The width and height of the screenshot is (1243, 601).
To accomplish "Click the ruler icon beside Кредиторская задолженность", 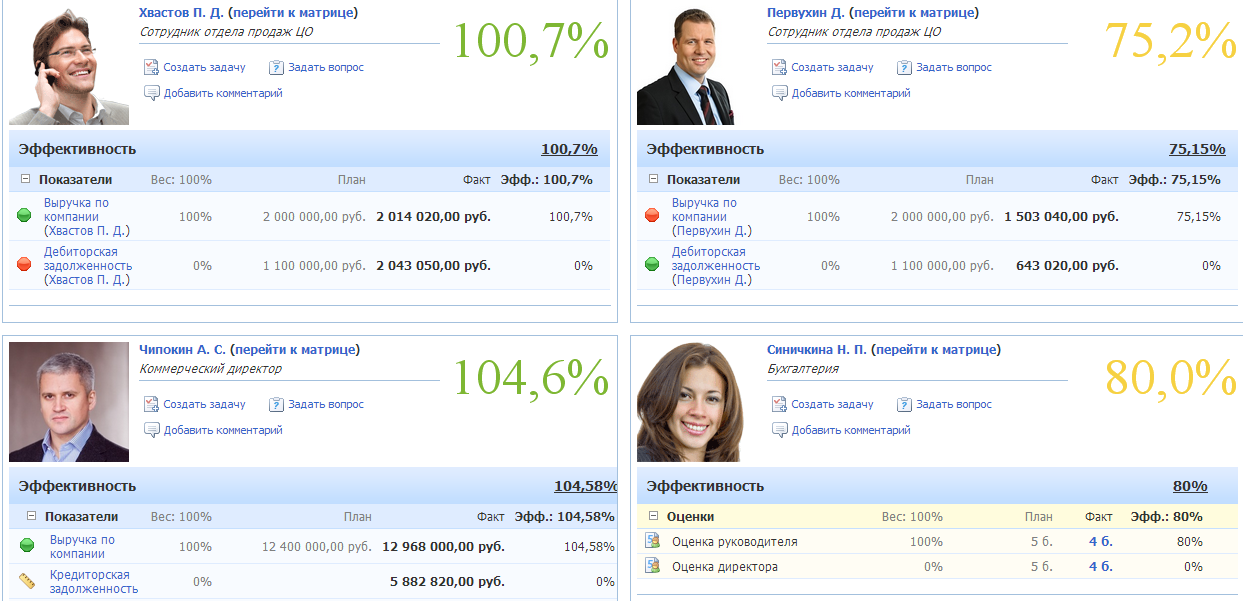I will point(27,581).
